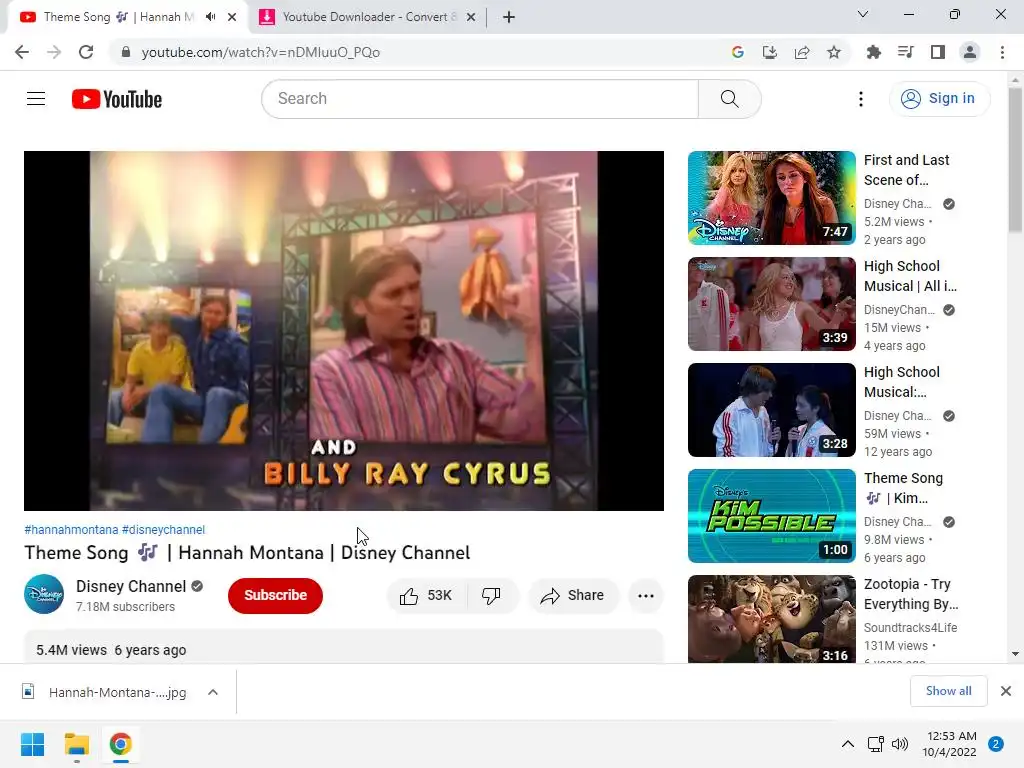Click the Google icon in address bar
The image size is (1024, 768).
pos(738,52)
